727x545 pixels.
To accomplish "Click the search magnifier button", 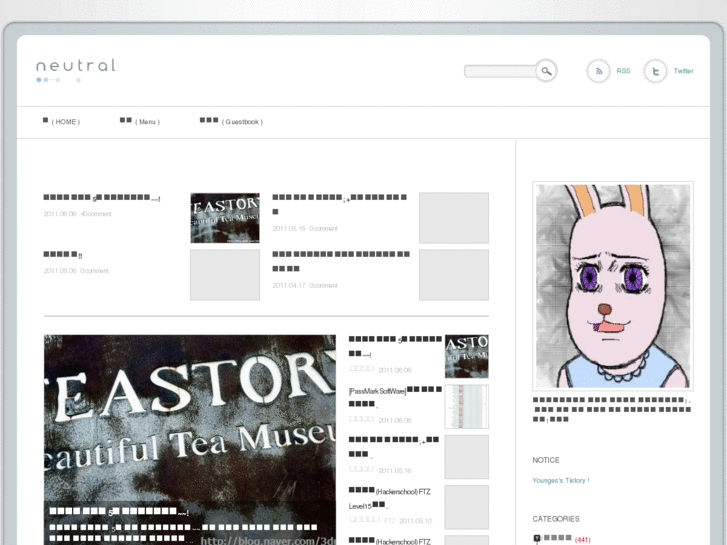I will point(546,71).
